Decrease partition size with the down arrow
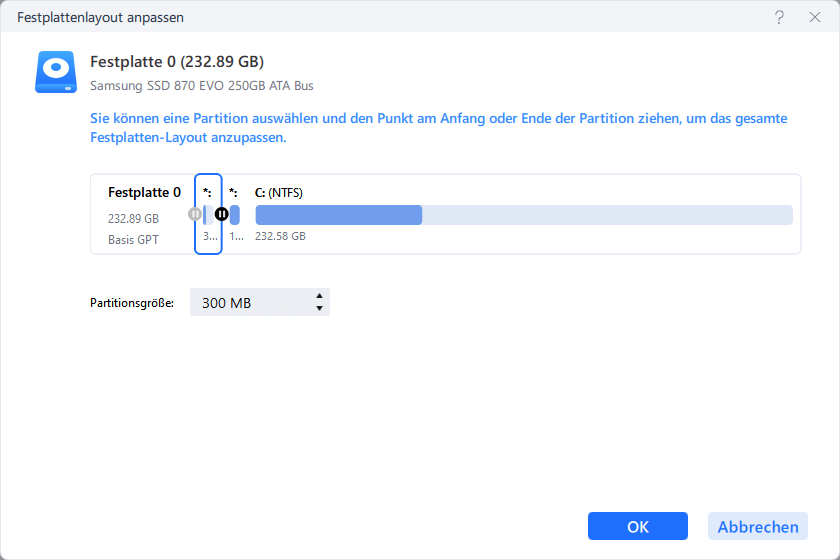The image size is (840, 560). click(319, 308)
